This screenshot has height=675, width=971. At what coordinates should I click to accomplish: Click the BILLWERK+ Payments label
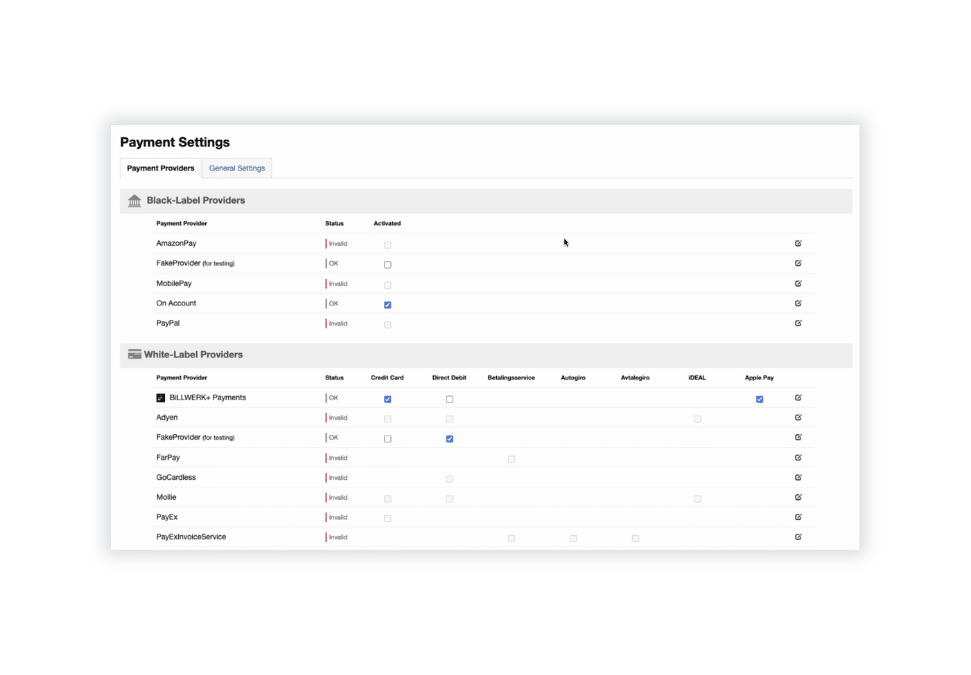(207, 398)
